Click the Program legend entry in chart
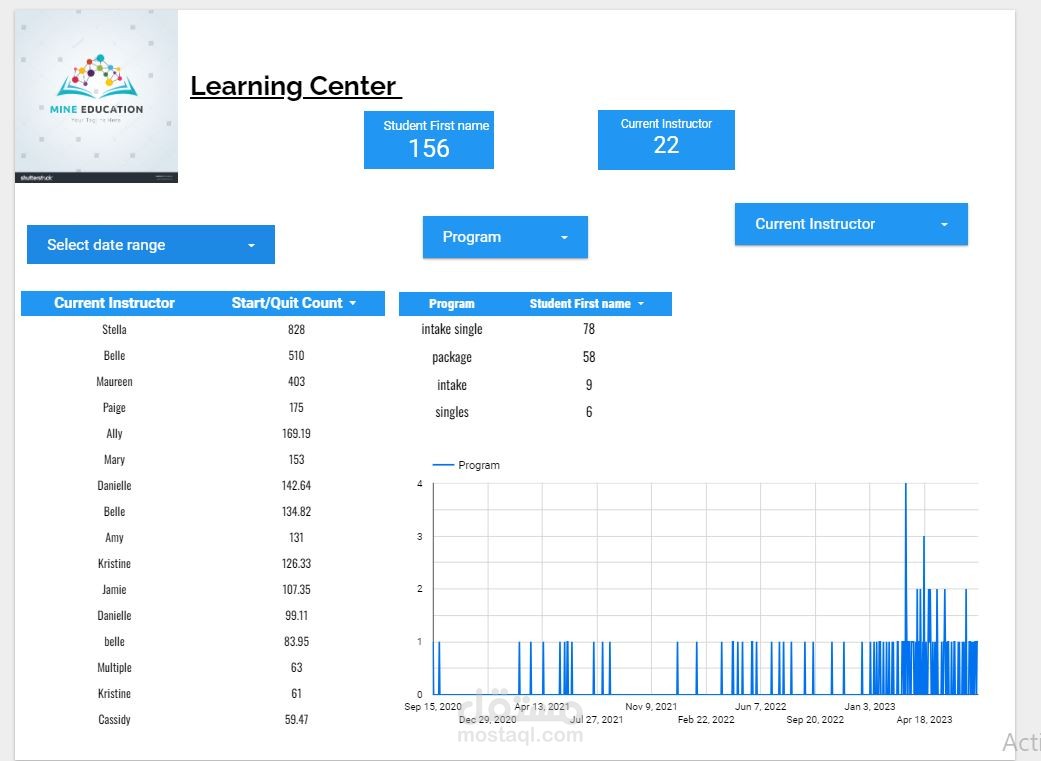Viewport: 1041px width, 761px height. coord(466,465)
